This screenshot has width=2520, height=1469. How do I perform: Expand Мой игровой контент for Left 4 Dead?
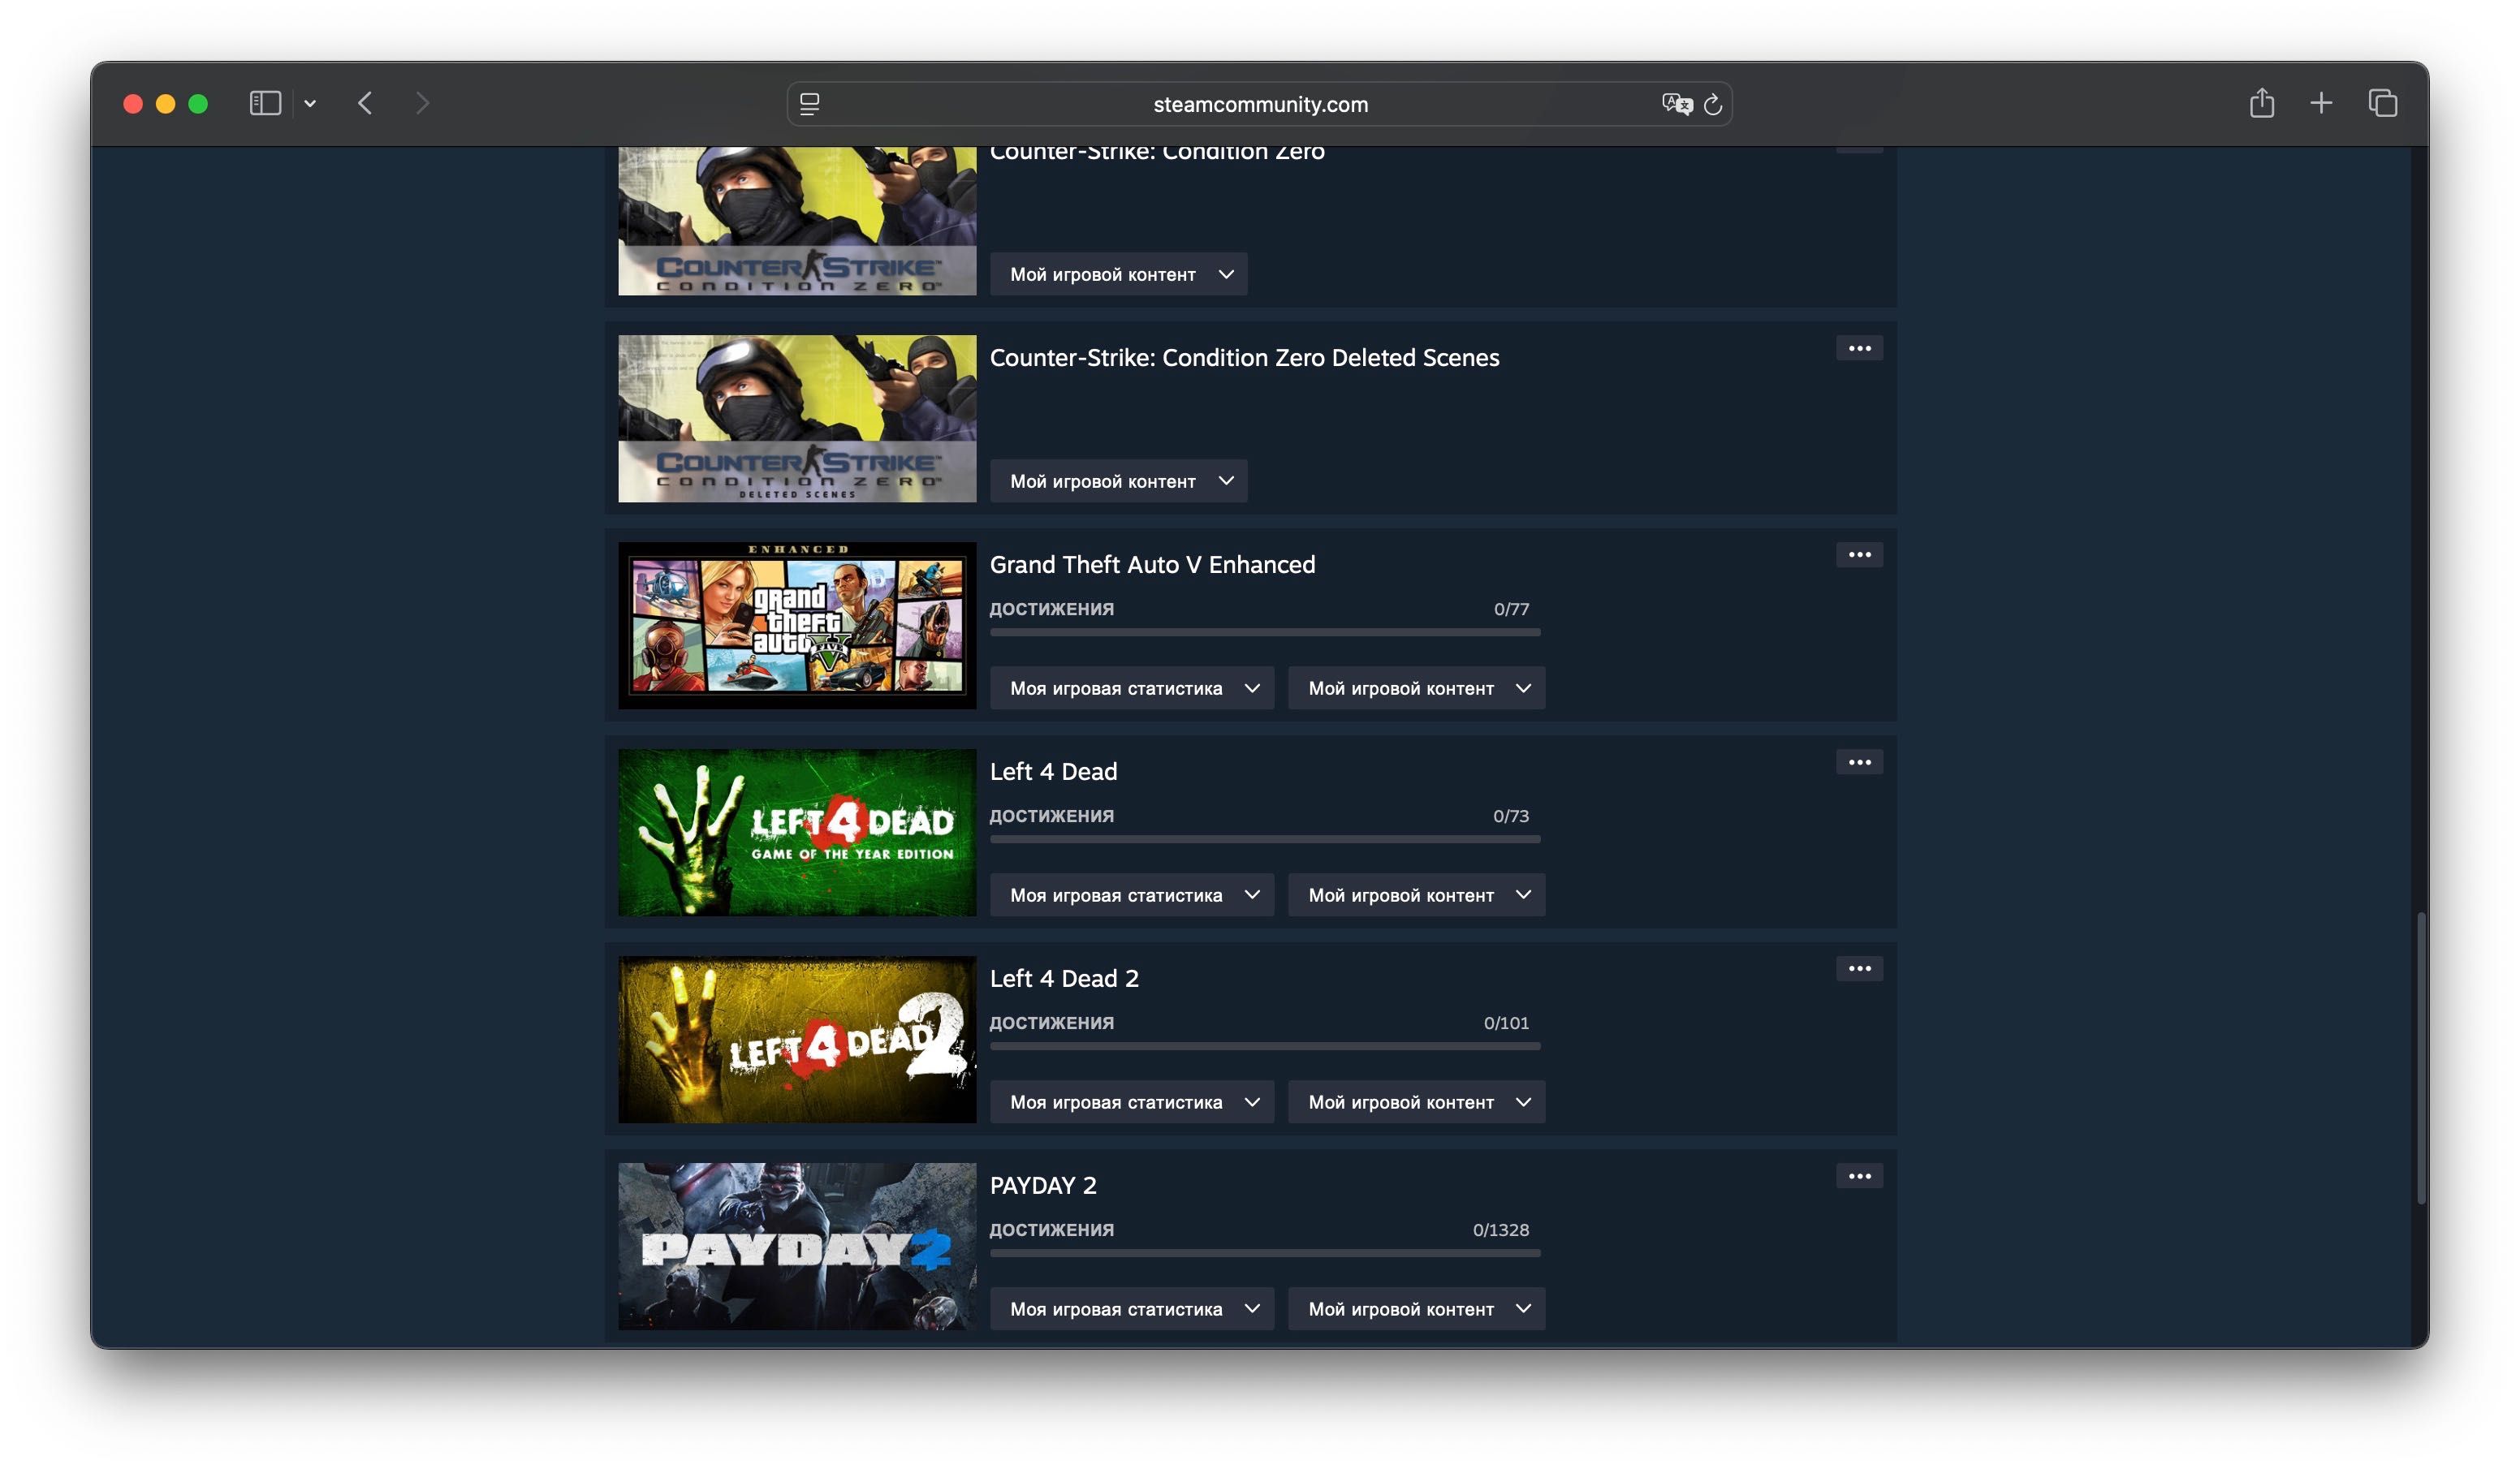[x=1416, y=895]
